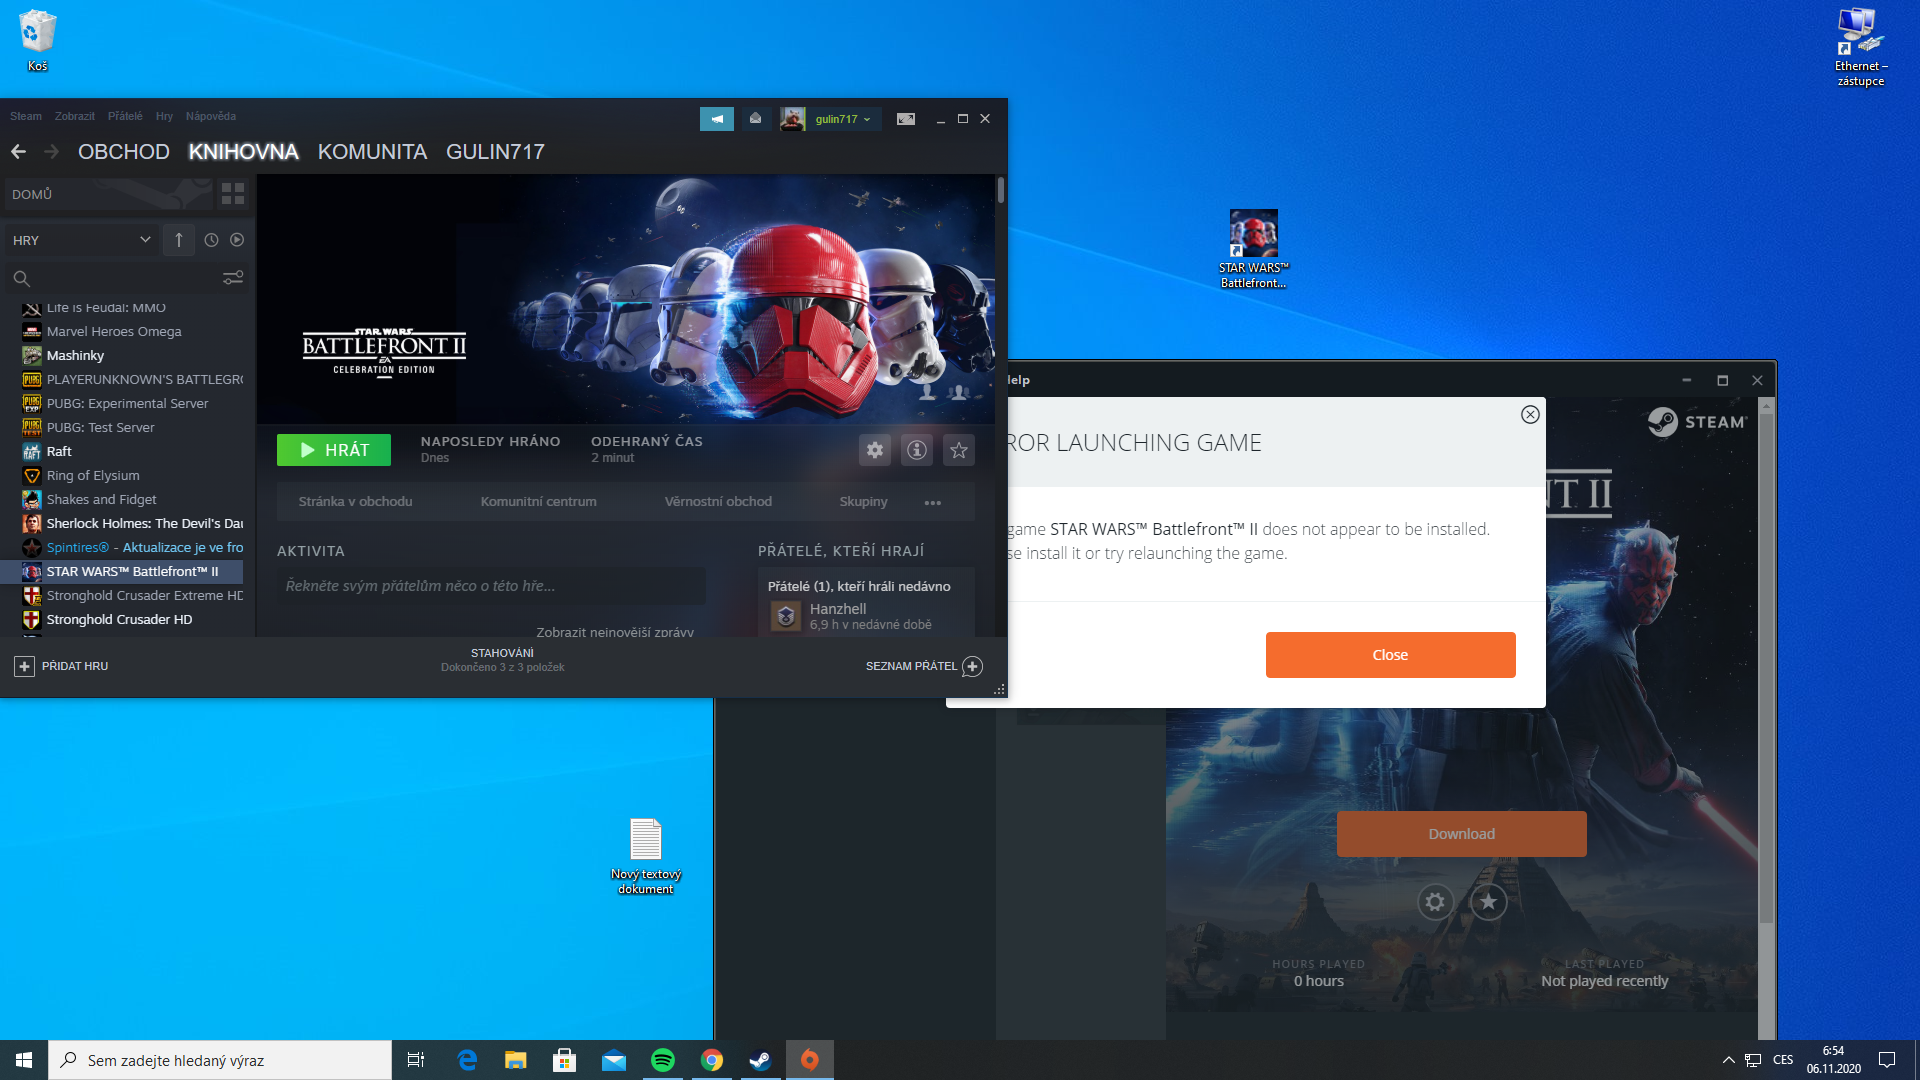Open Steam announcements megaphone icon
The height and width of the screenshot is (1080, 1920).
coord(716,119)
